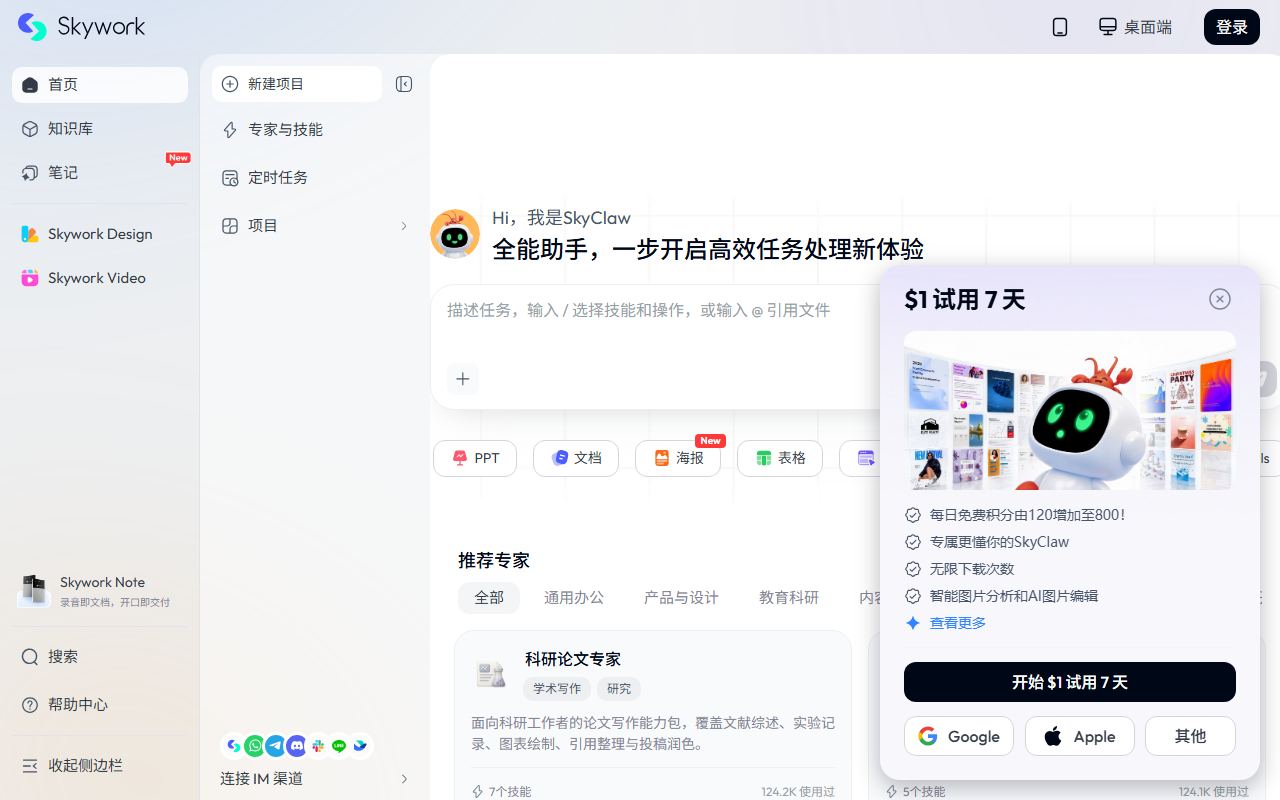1280x800 pixels.
Task: Open the 科研论文专家 card title
Action: 573,659
